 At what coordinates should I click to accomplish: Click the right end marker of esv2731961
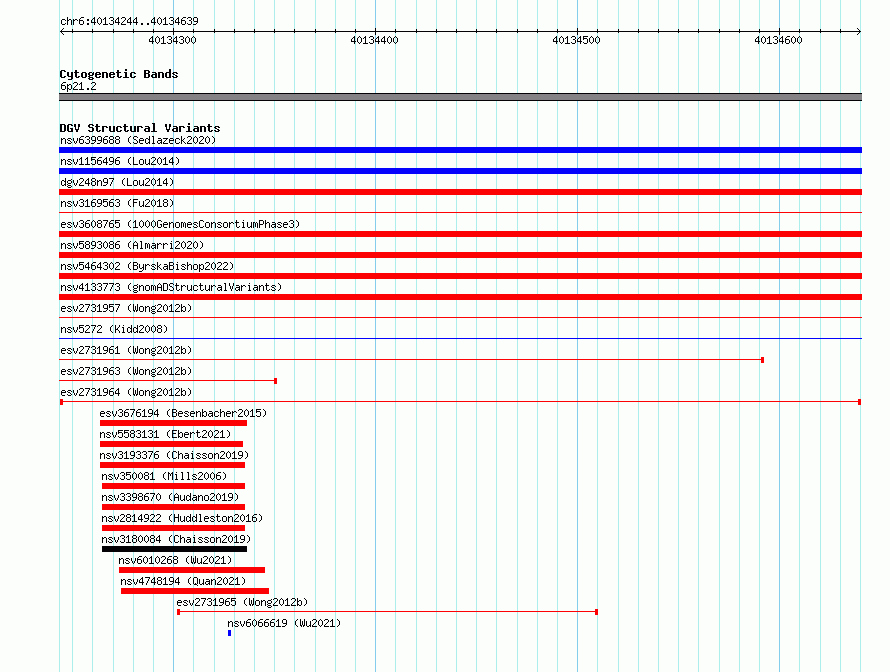[x=762, y=360]
